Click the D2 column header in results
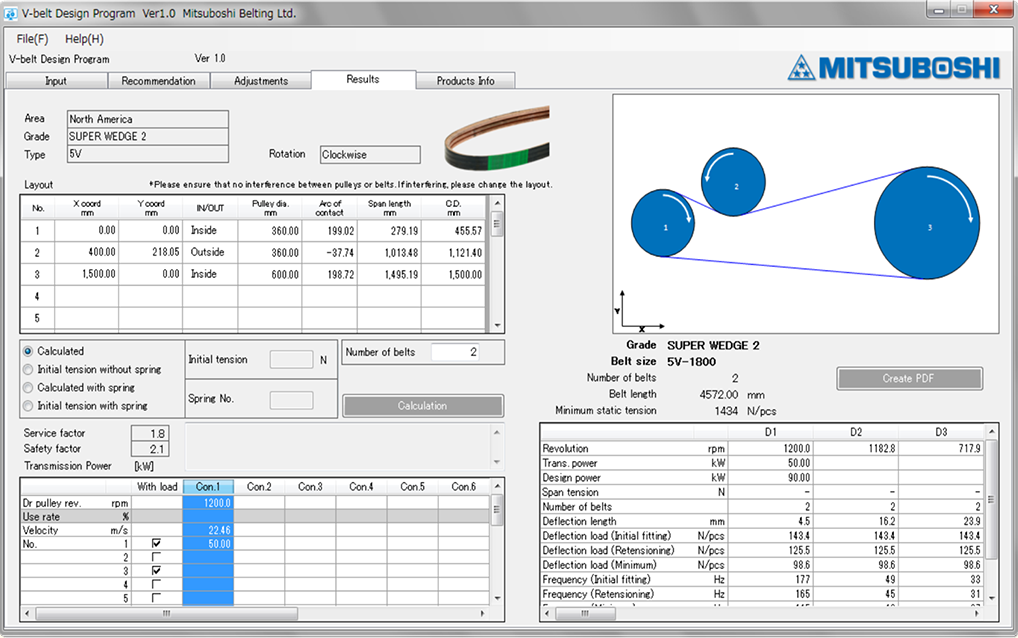Screen dimensions: 1018x638 coord(856,432)
